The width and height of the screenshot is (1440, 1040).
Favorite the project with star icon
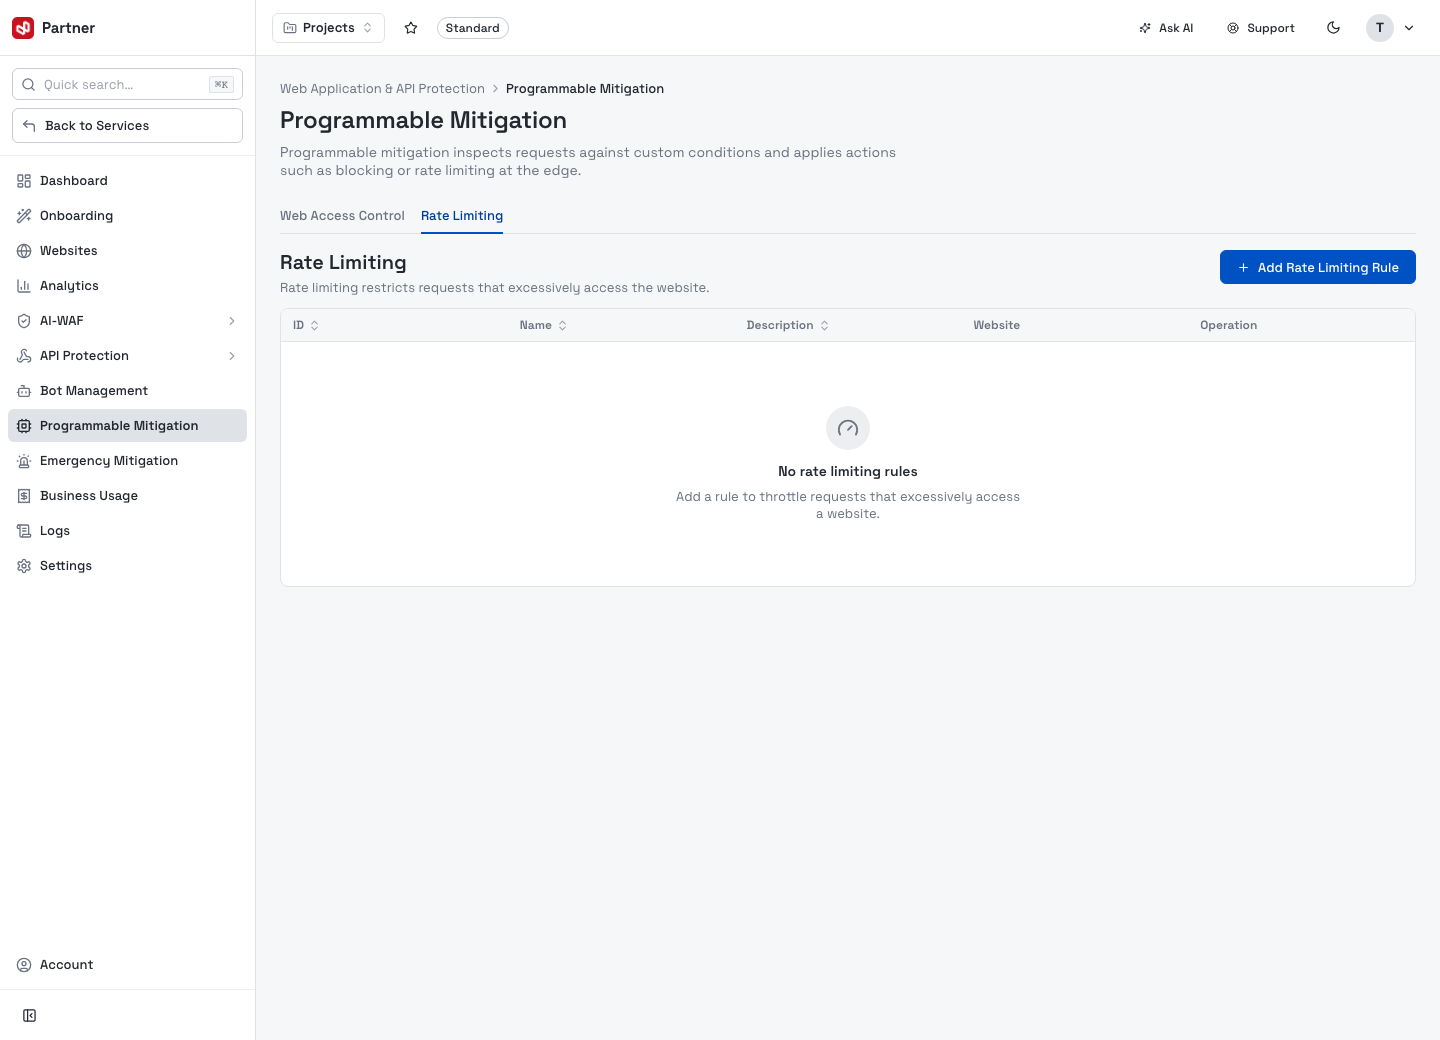411,28
